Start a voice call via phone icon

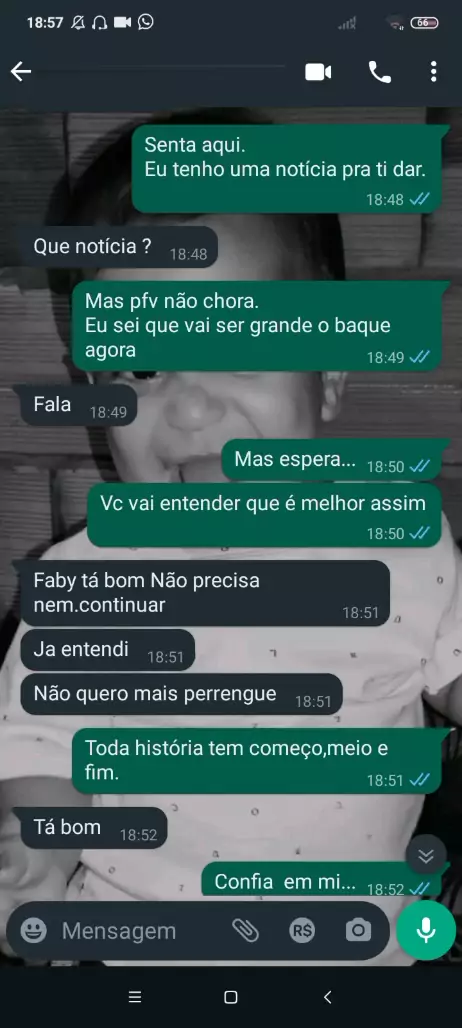point(379,72)
